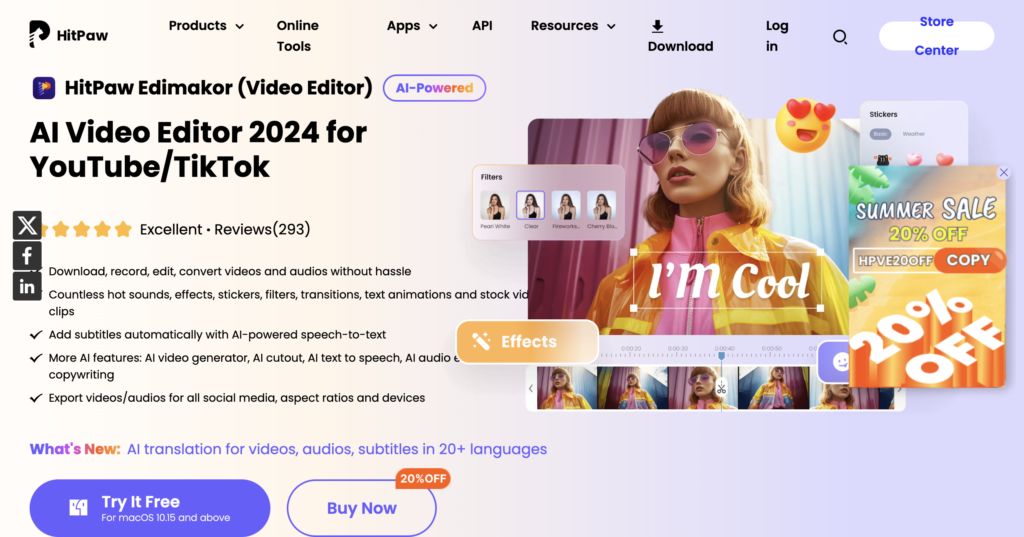Click the Log in link
Image resolution: width=1024 pixels, height=537 pixels.
coord(776,36)
